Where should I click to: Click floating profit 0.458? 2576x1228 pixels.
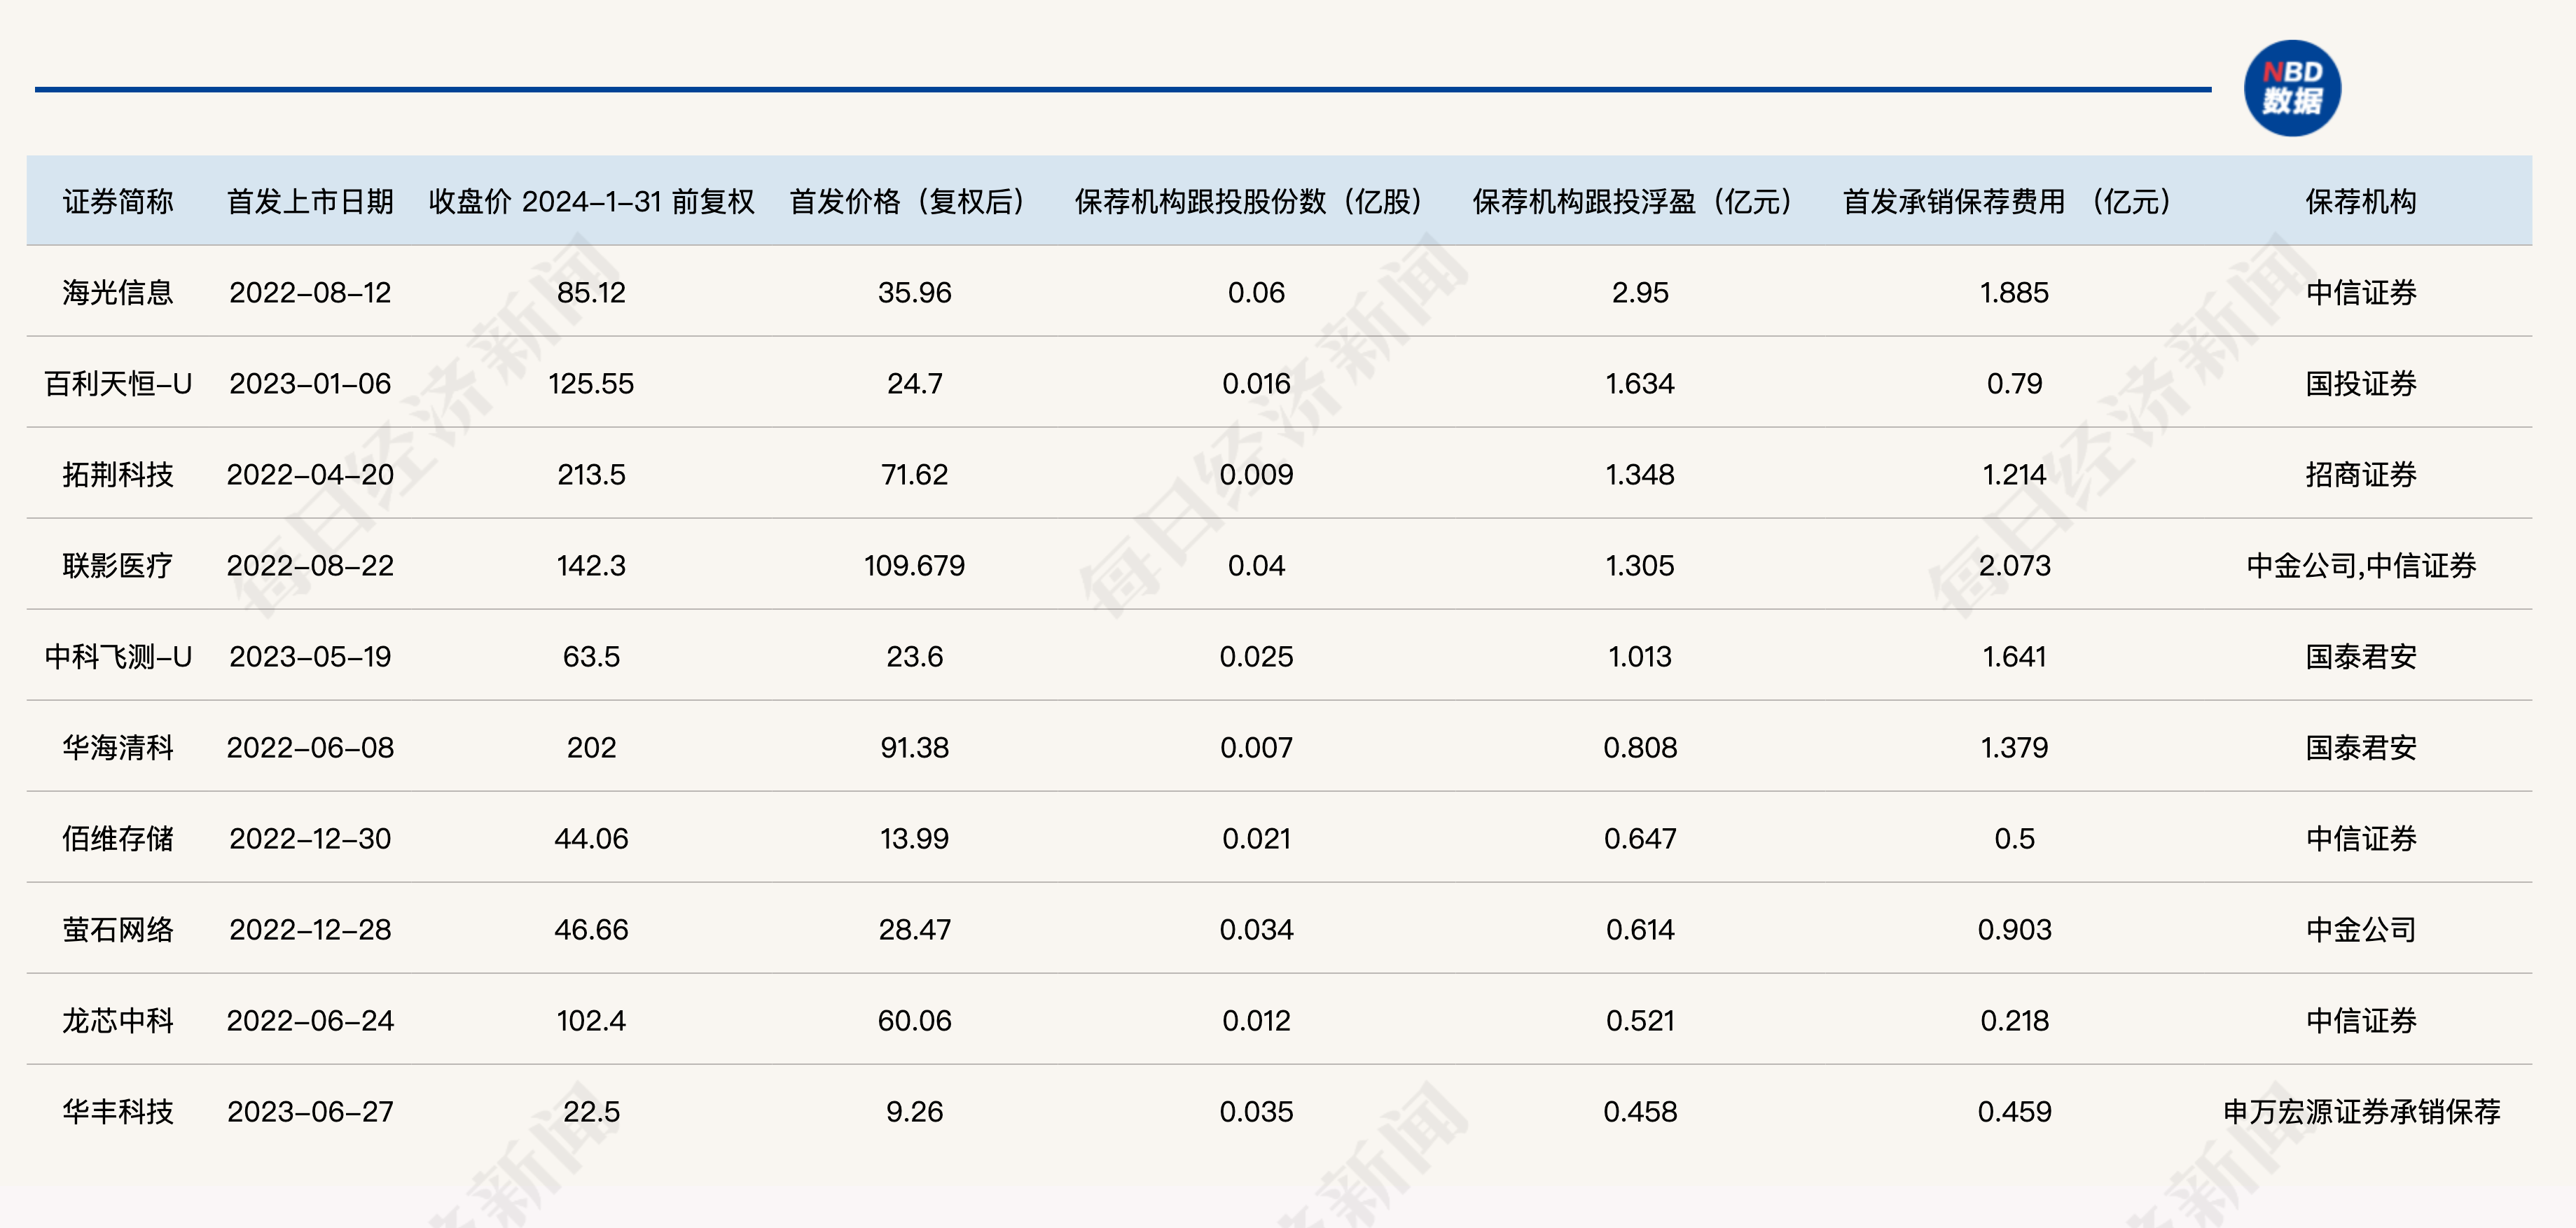tap(1640, 1112)
